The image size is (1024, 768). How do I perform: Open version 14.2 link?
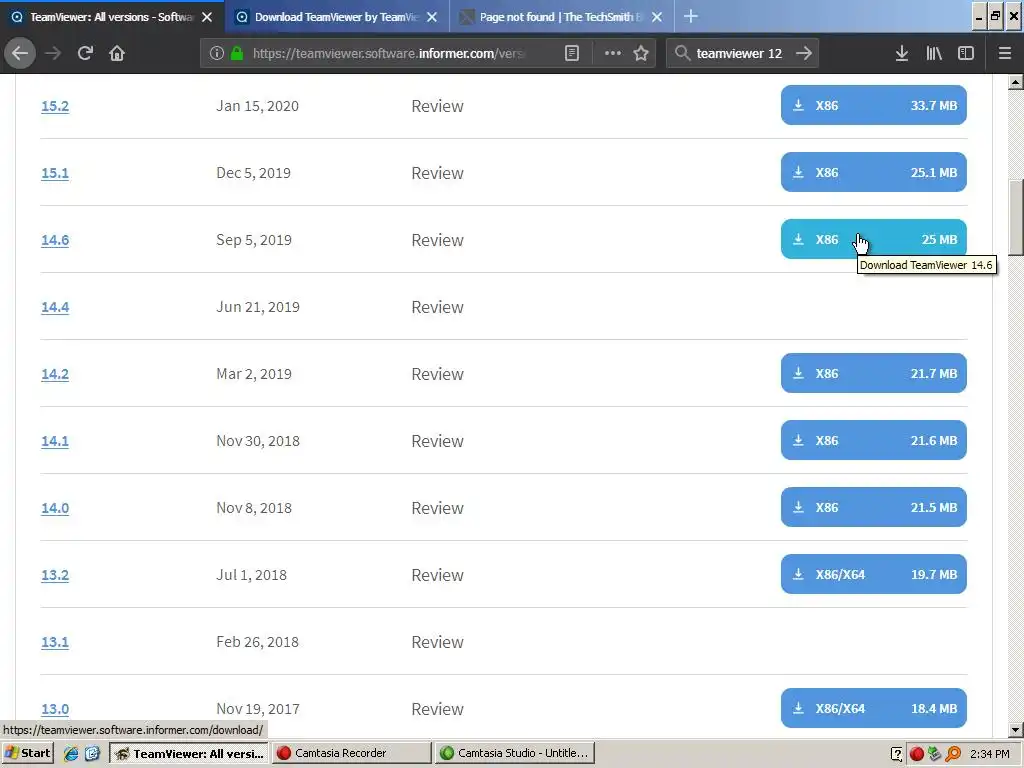(55, 374)
